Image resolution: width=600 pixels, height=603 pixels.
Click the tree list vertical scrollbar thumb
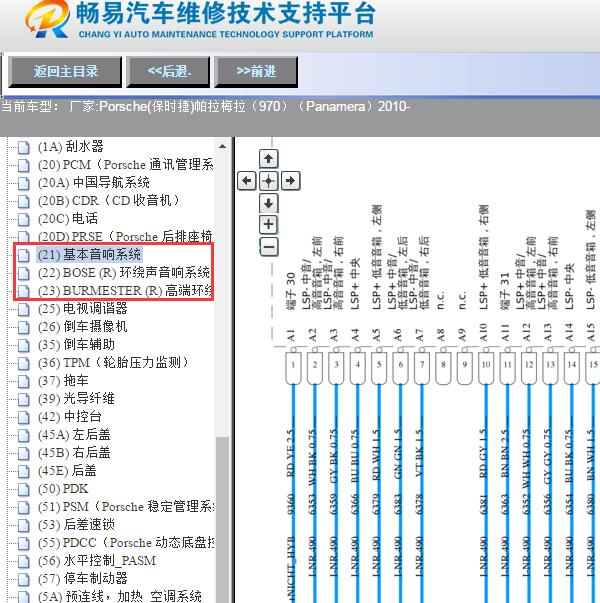222,519
